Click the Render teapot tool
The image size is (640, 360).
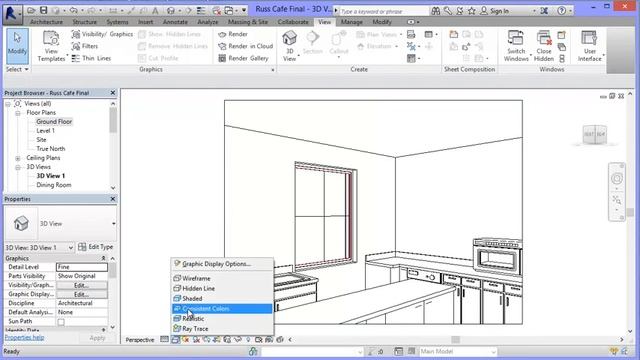click(233, 34)
